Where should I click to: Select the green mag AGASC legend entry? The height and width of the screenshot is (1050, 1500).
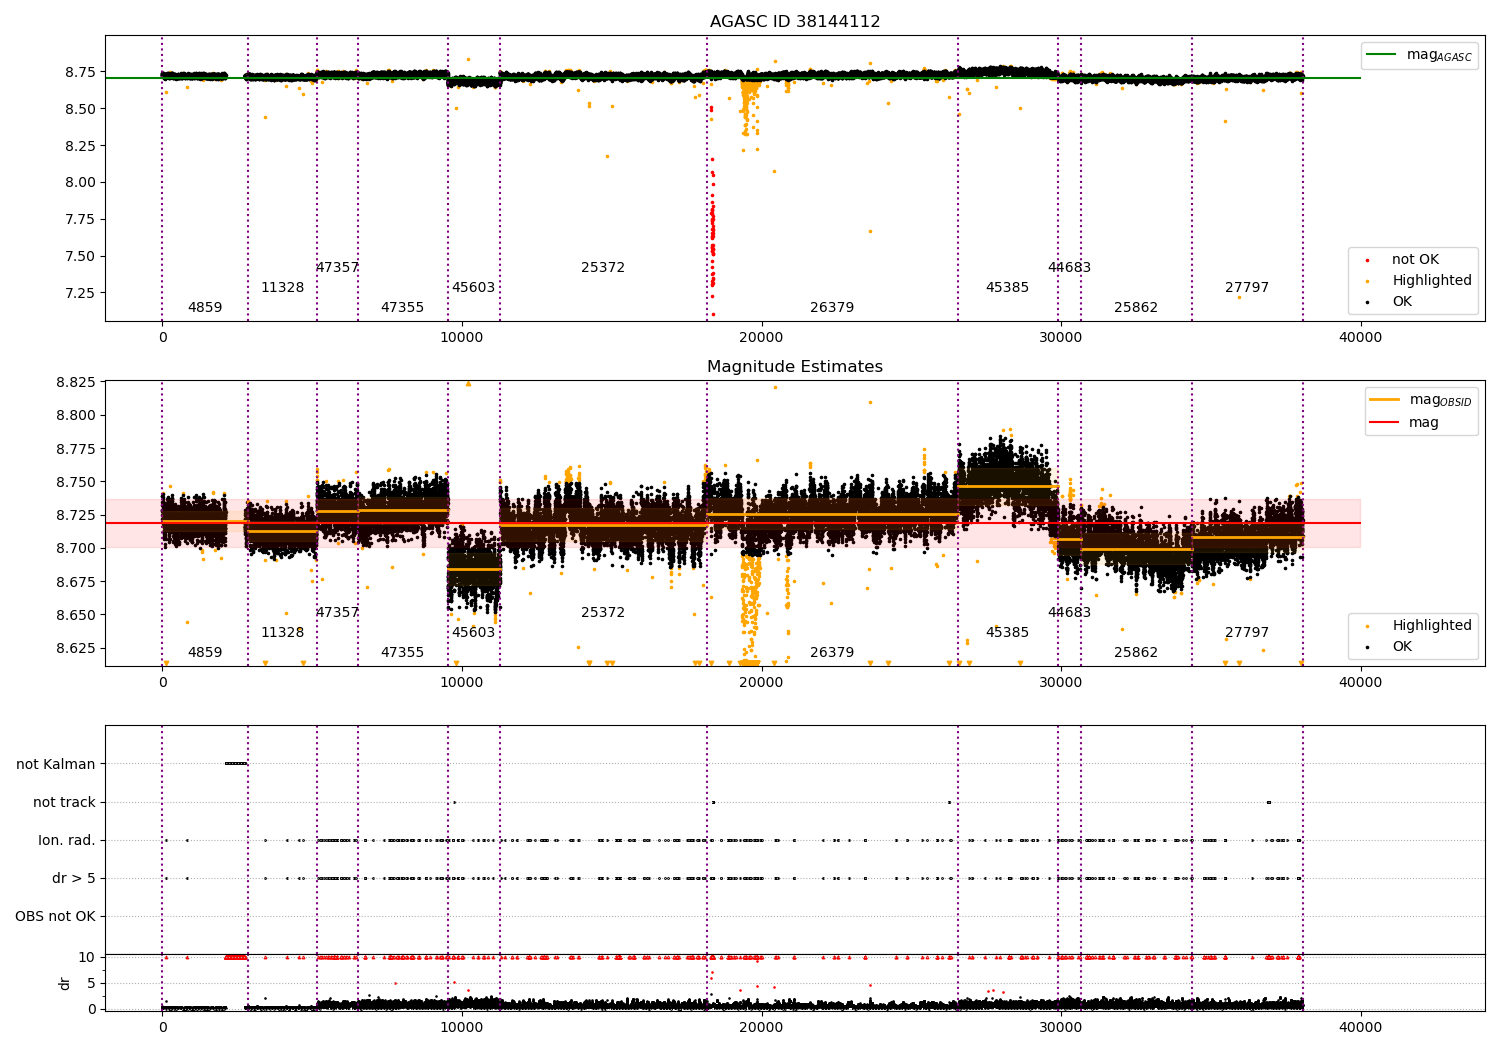1420,55
